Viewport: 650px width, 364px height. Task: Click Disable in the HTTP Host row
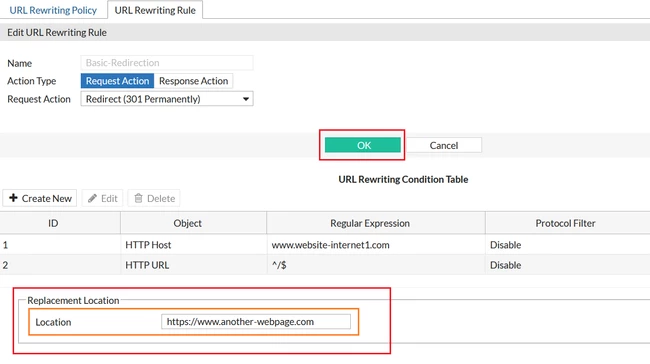coord(505,245)
